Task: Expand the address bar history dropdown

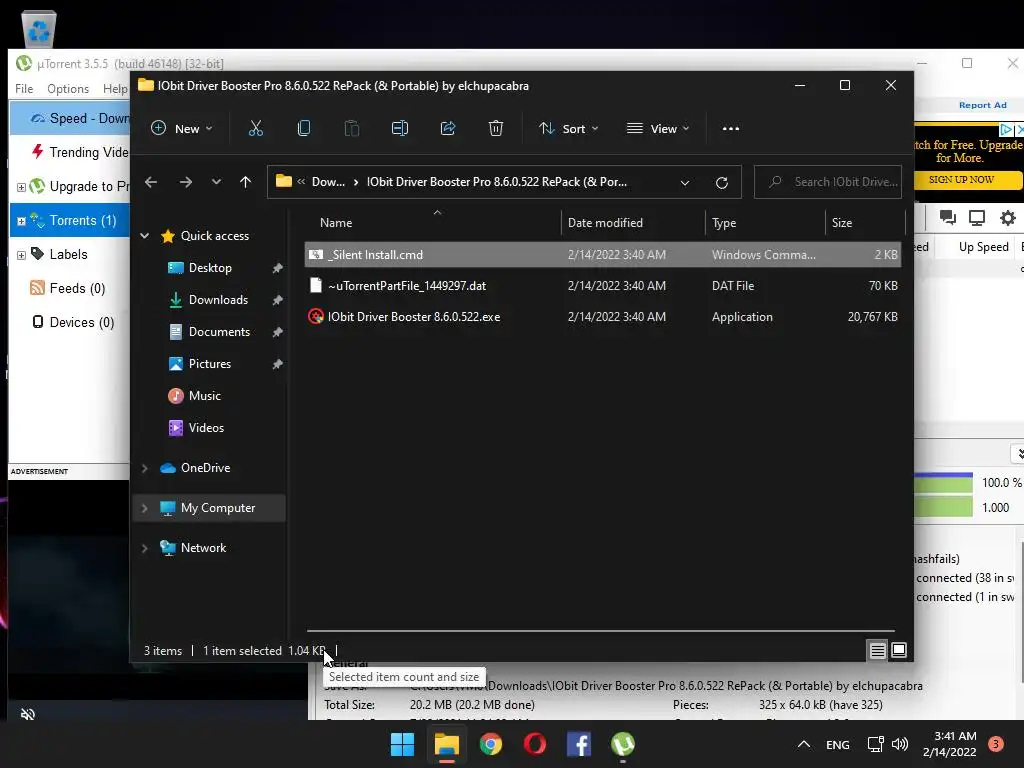Action: point(684,183)
